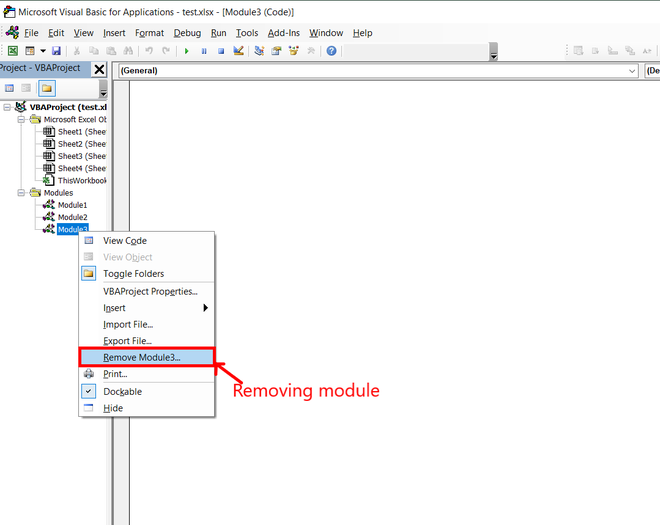Toggle Design Mode icon in toolbar

click(238, 51)
